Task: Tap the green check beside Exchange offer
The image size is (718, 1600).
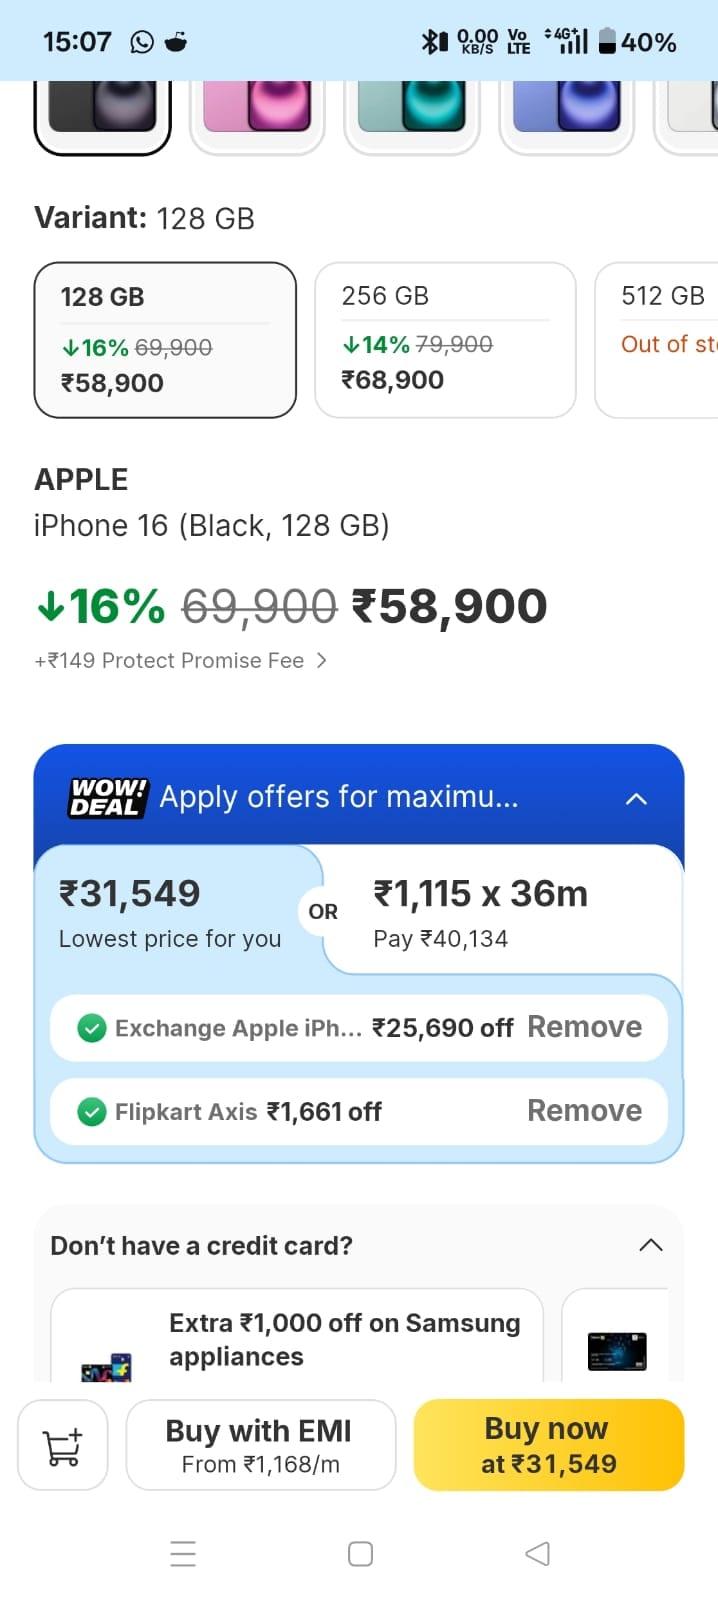Action: [92, 1028]
